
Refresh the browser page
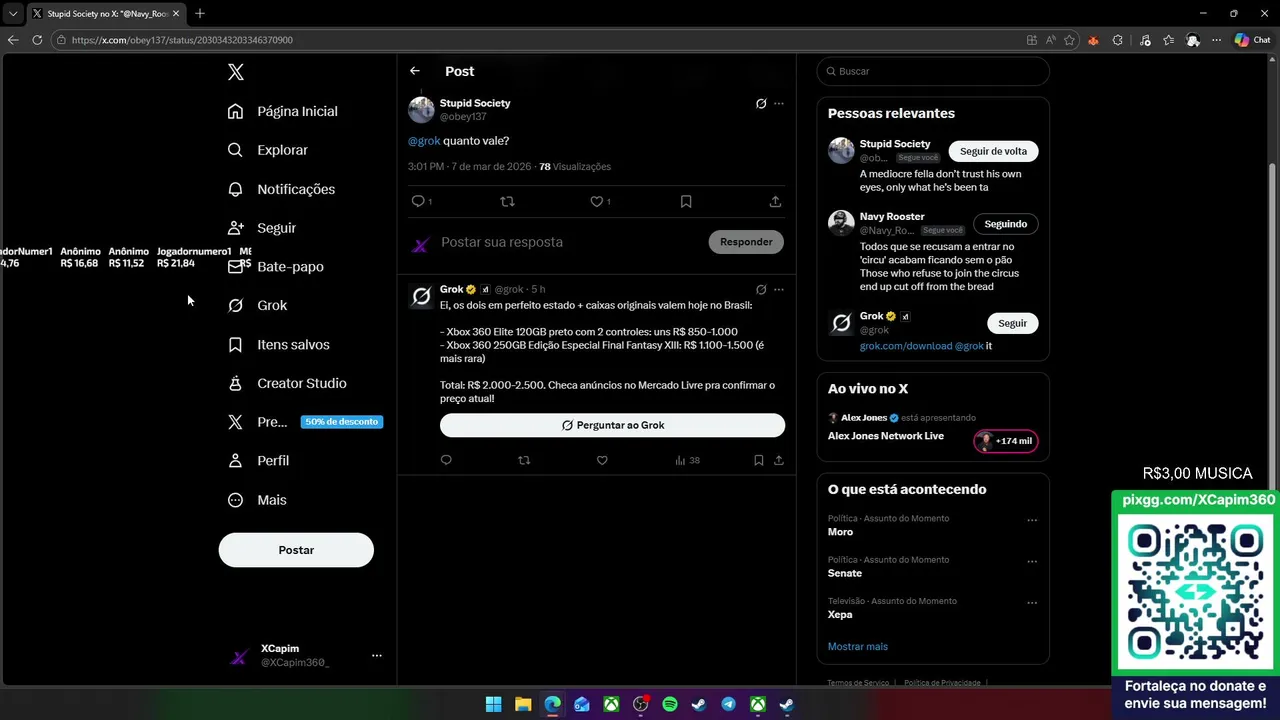point(37,40)
